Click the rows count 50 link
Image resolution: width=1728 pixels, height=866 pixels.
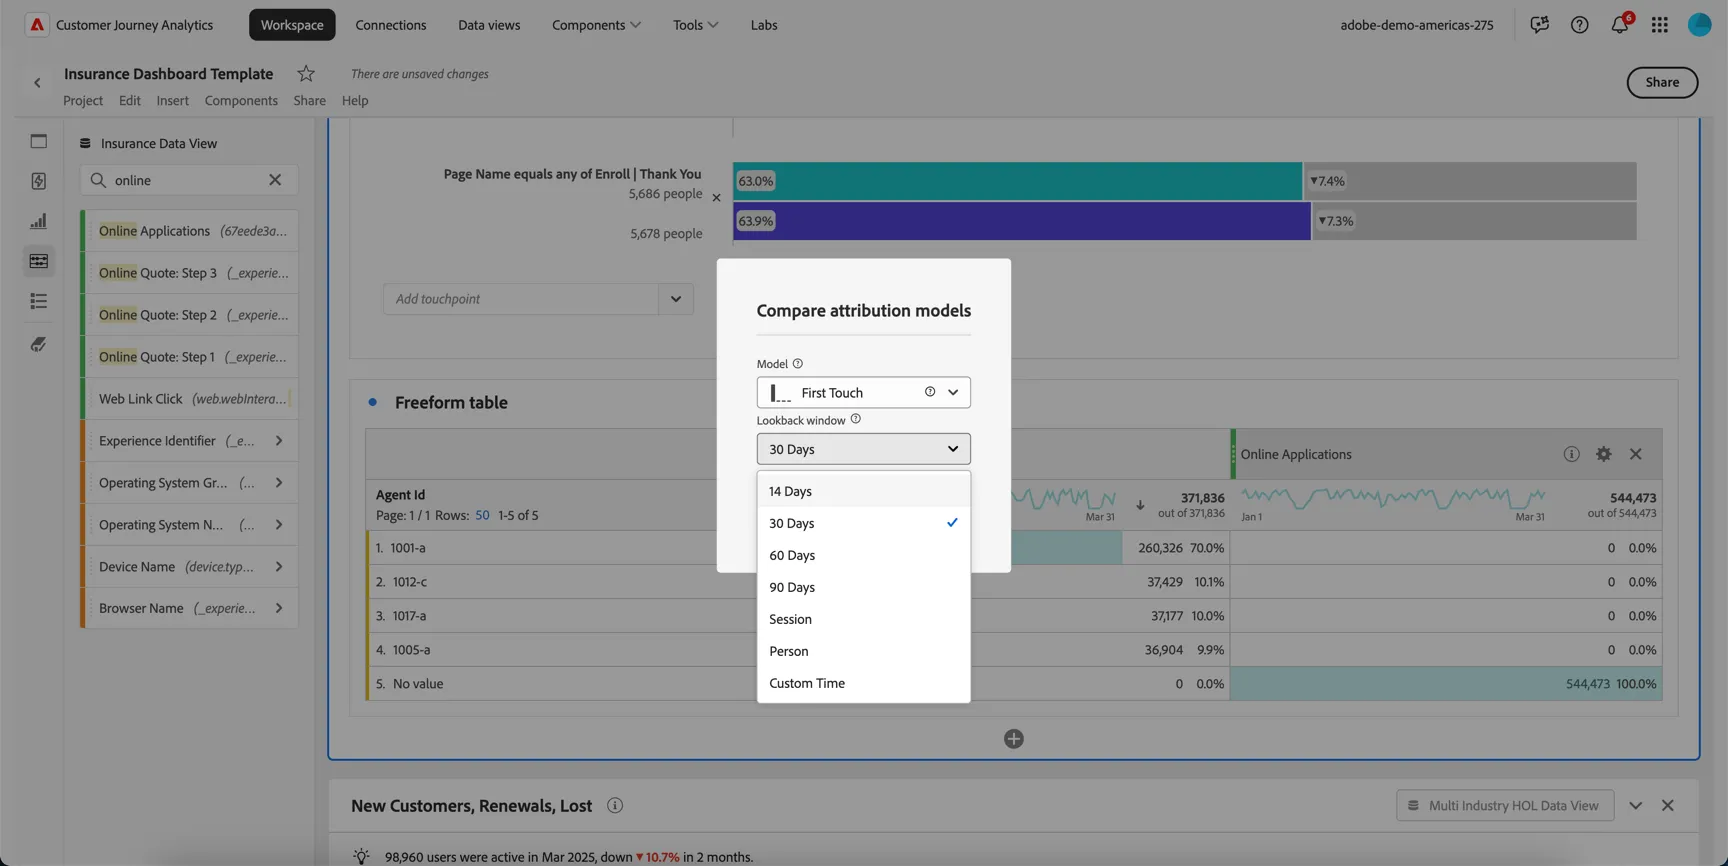pos(482,516)
